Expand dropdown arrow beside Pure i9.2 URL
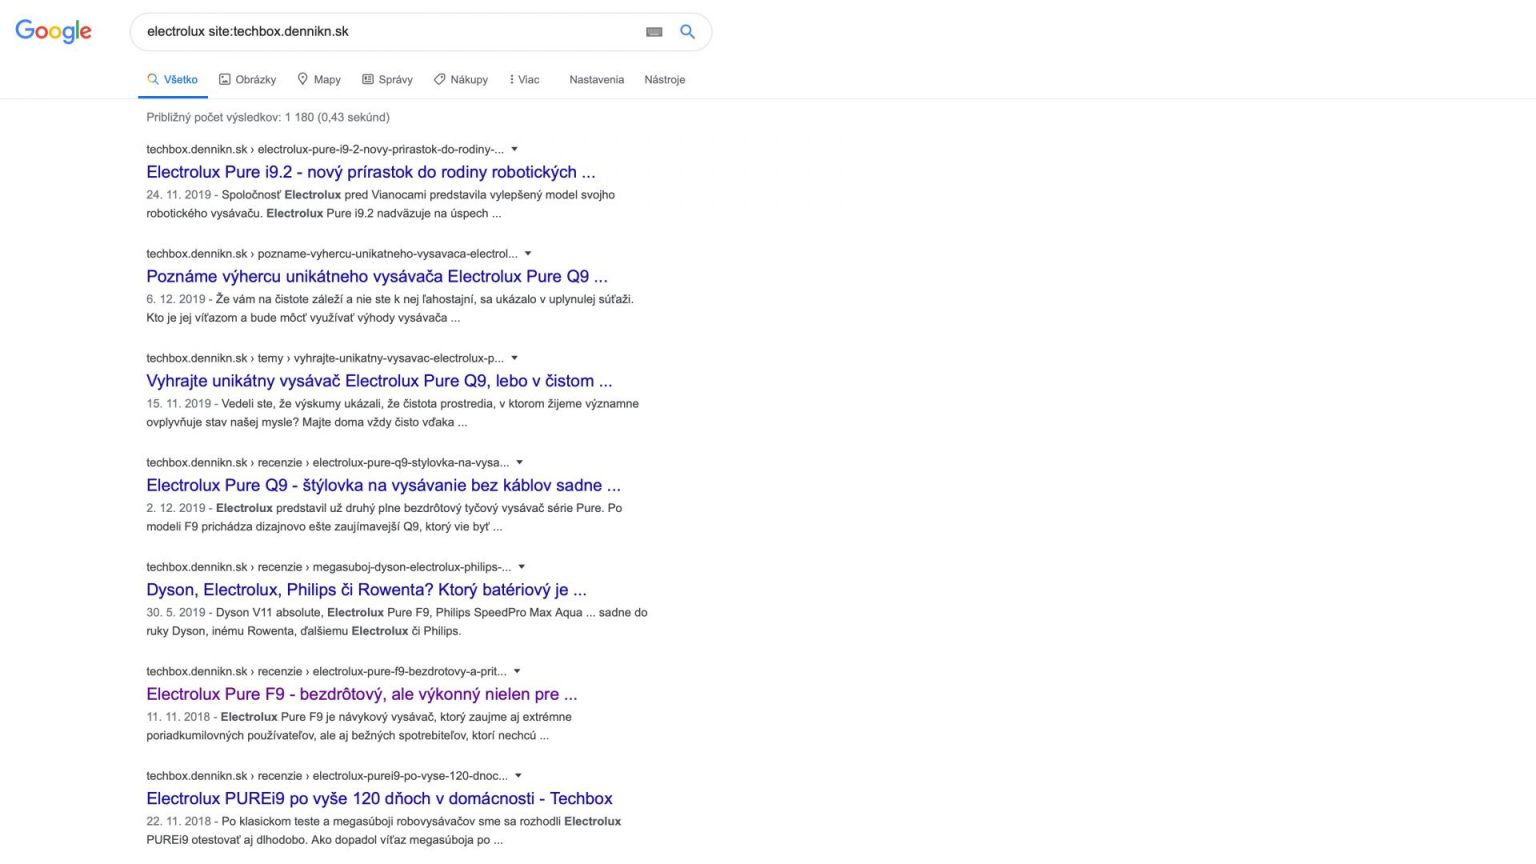1536x864 pixels. click(515, 149)
